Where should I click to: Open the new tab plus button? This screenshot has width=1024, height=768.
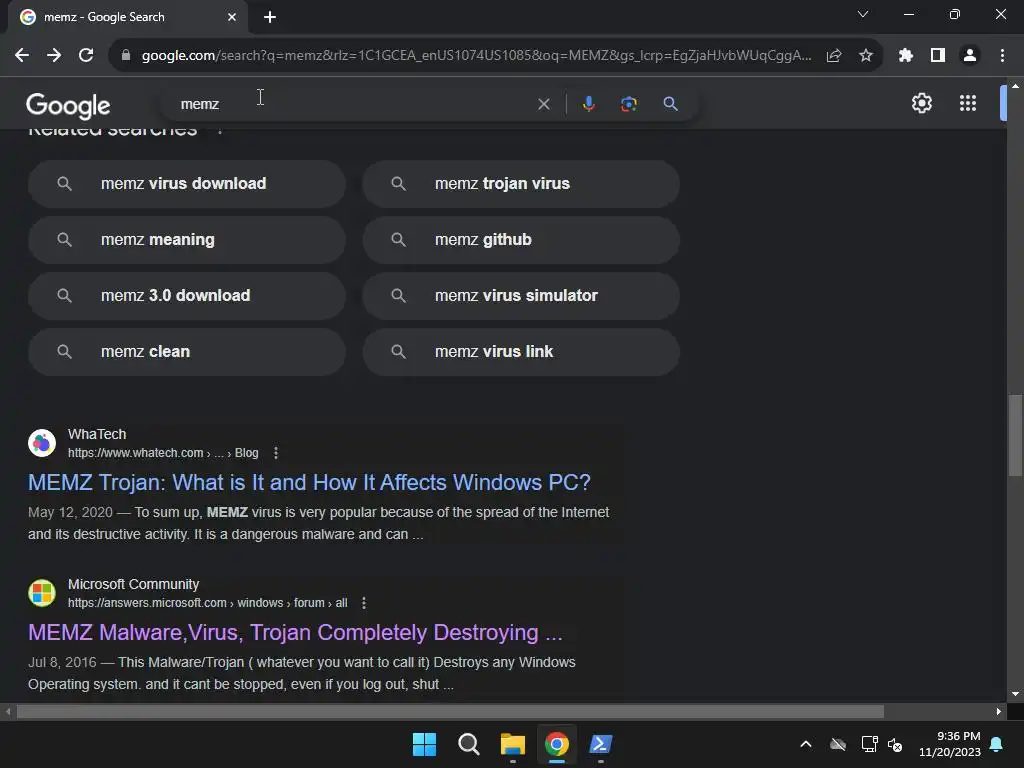(x=270, y=17)
